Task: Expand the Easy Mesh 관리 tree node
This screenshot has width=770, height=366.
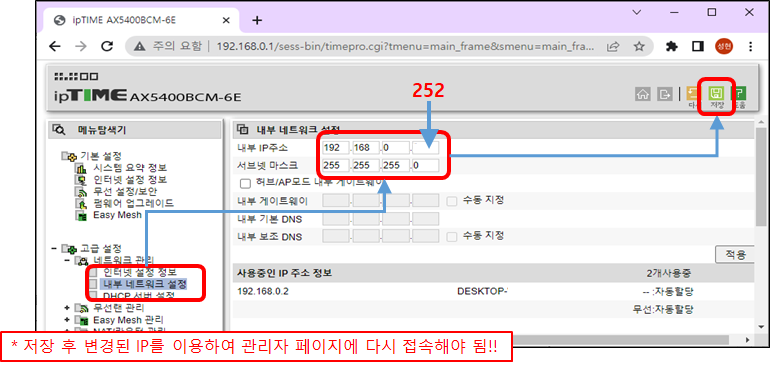Action: pos(67,320)
